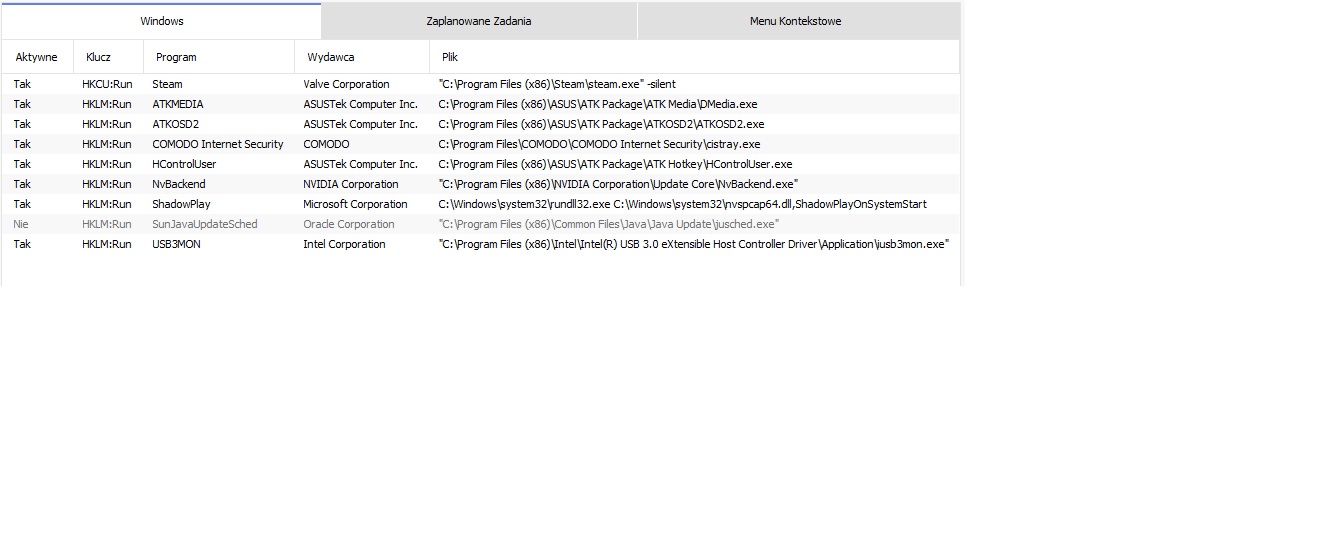The image size is (1338, 544).
Task: Click the Microsoft Corporation publisher cell
Action: pyautogui.click(x=355, y=204)
